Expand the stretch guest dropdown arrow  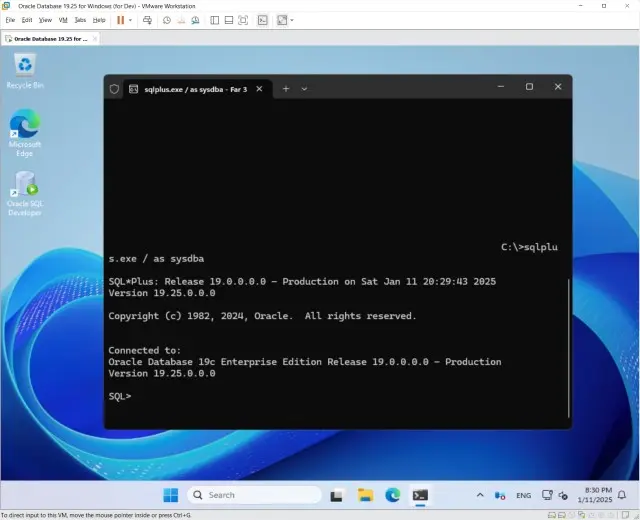(291, 20)
